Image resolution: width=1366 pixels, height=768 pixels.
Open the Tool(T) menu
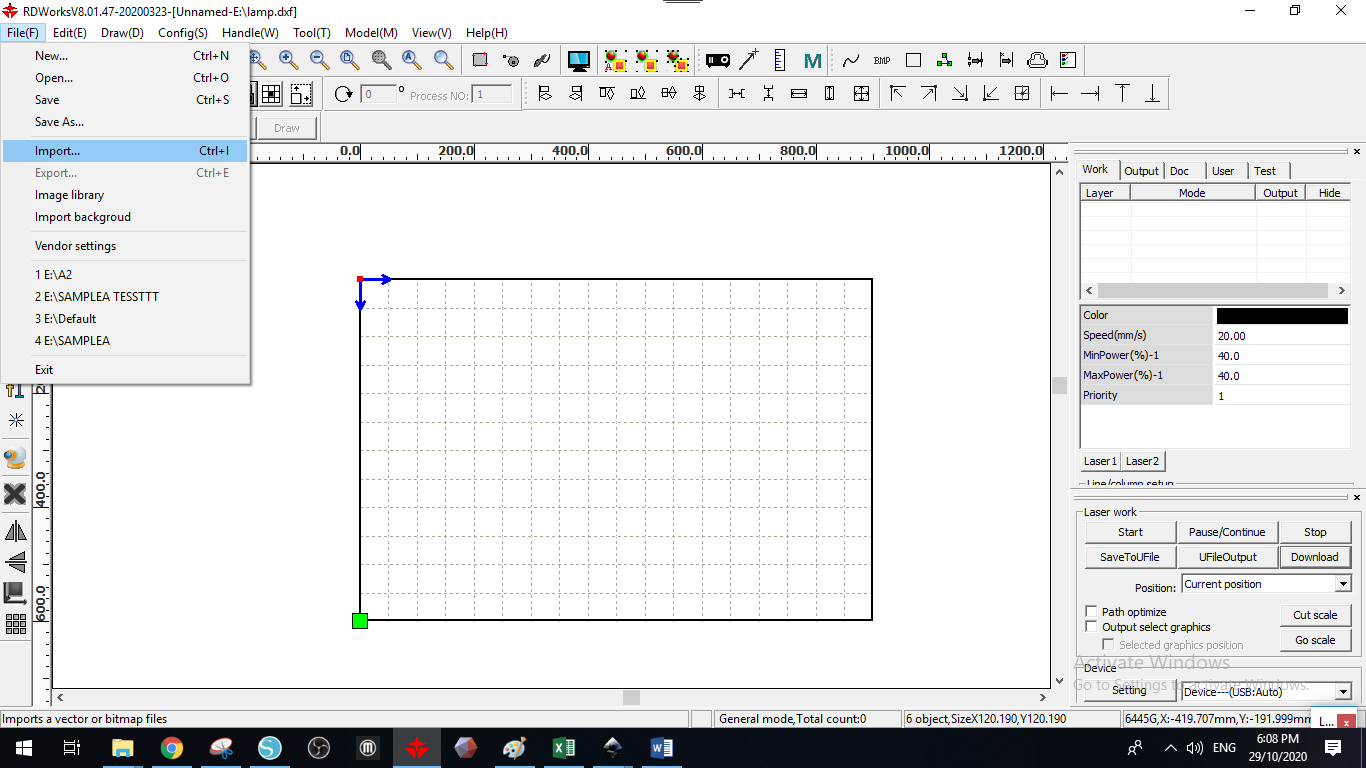[x=312, y=33]
